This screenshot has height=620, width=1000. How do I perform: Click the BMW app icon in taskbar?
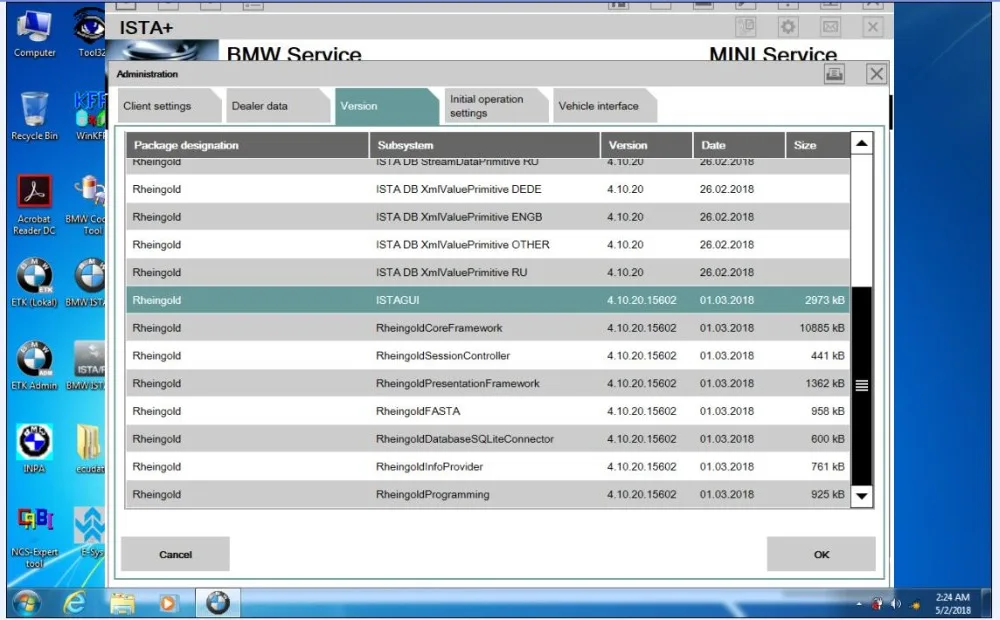[217, 603]
